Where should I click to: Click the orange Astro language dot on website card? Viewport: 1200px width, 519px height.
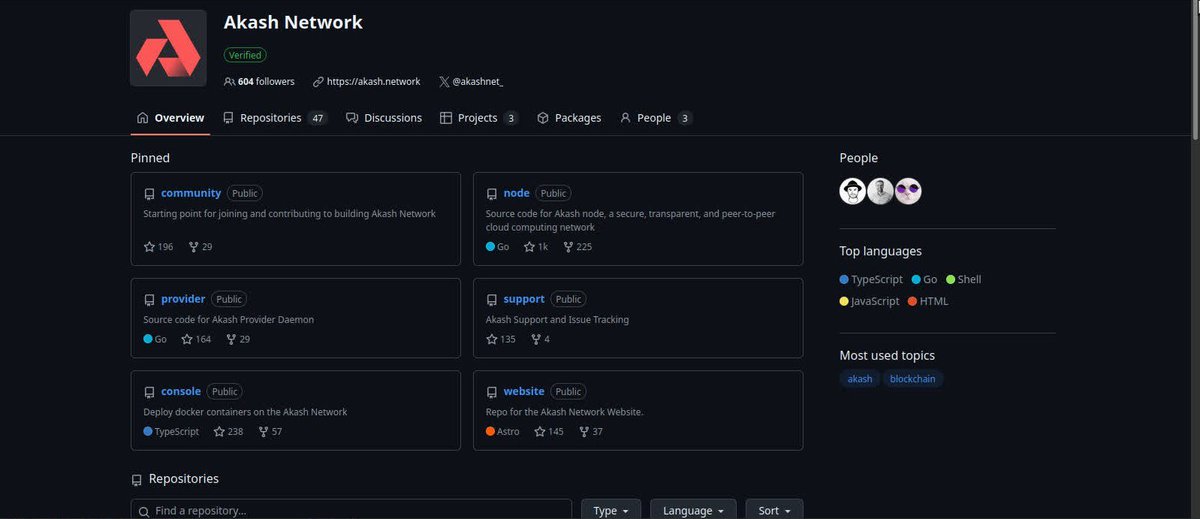pyautogui.click(x=490, y=432)
